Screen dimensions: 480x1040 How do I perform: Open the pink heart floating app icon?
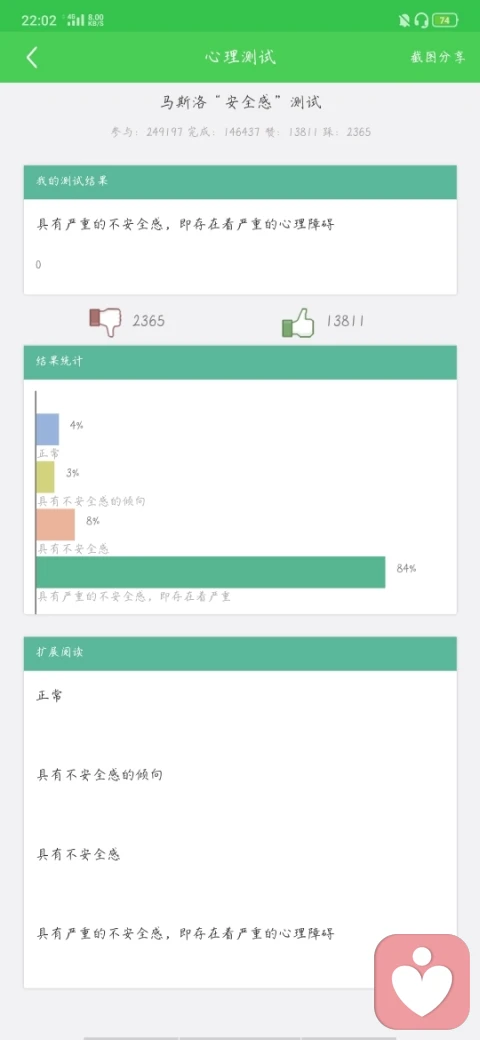click(422, 980)
